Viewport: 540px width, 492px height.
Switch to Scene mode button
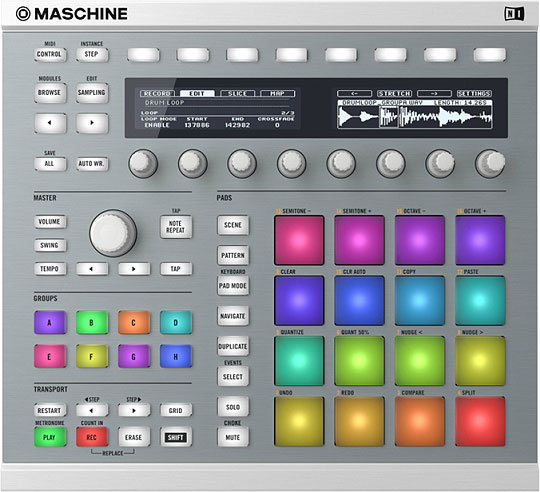(233, 225)
